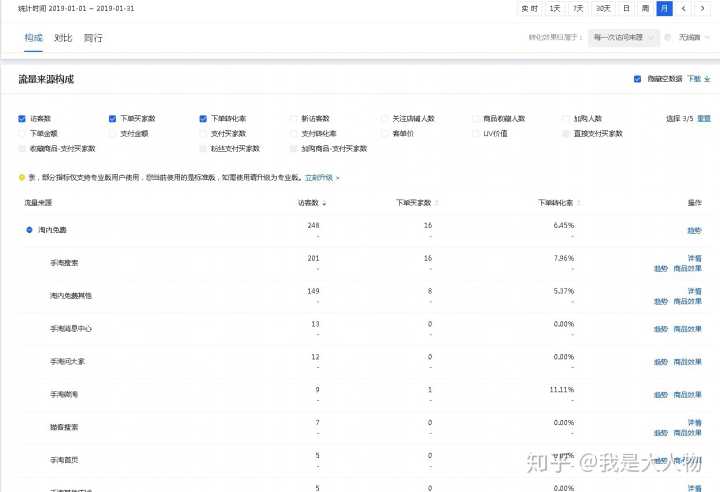
Task: Click the yellow tip bulb icon in the notice
Action: (x=21, y=177)
